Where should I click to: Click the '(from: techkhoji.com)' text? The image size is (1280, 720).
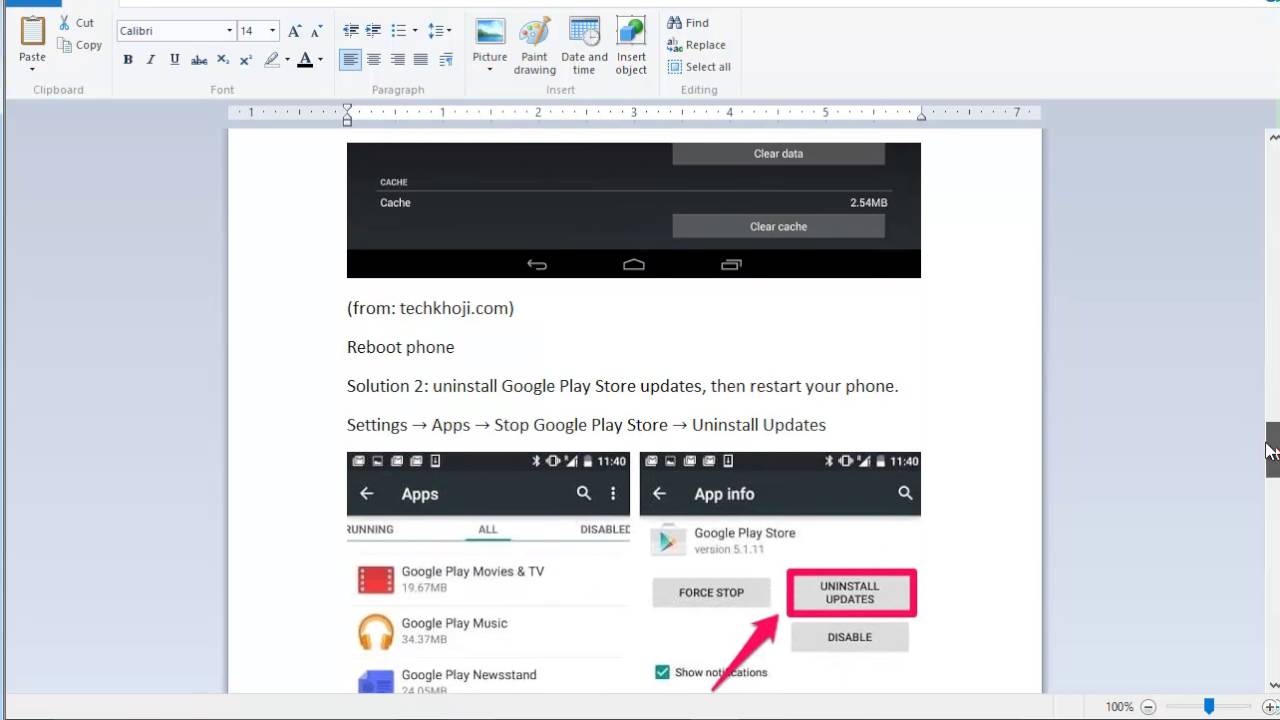[x=430, y=308]
